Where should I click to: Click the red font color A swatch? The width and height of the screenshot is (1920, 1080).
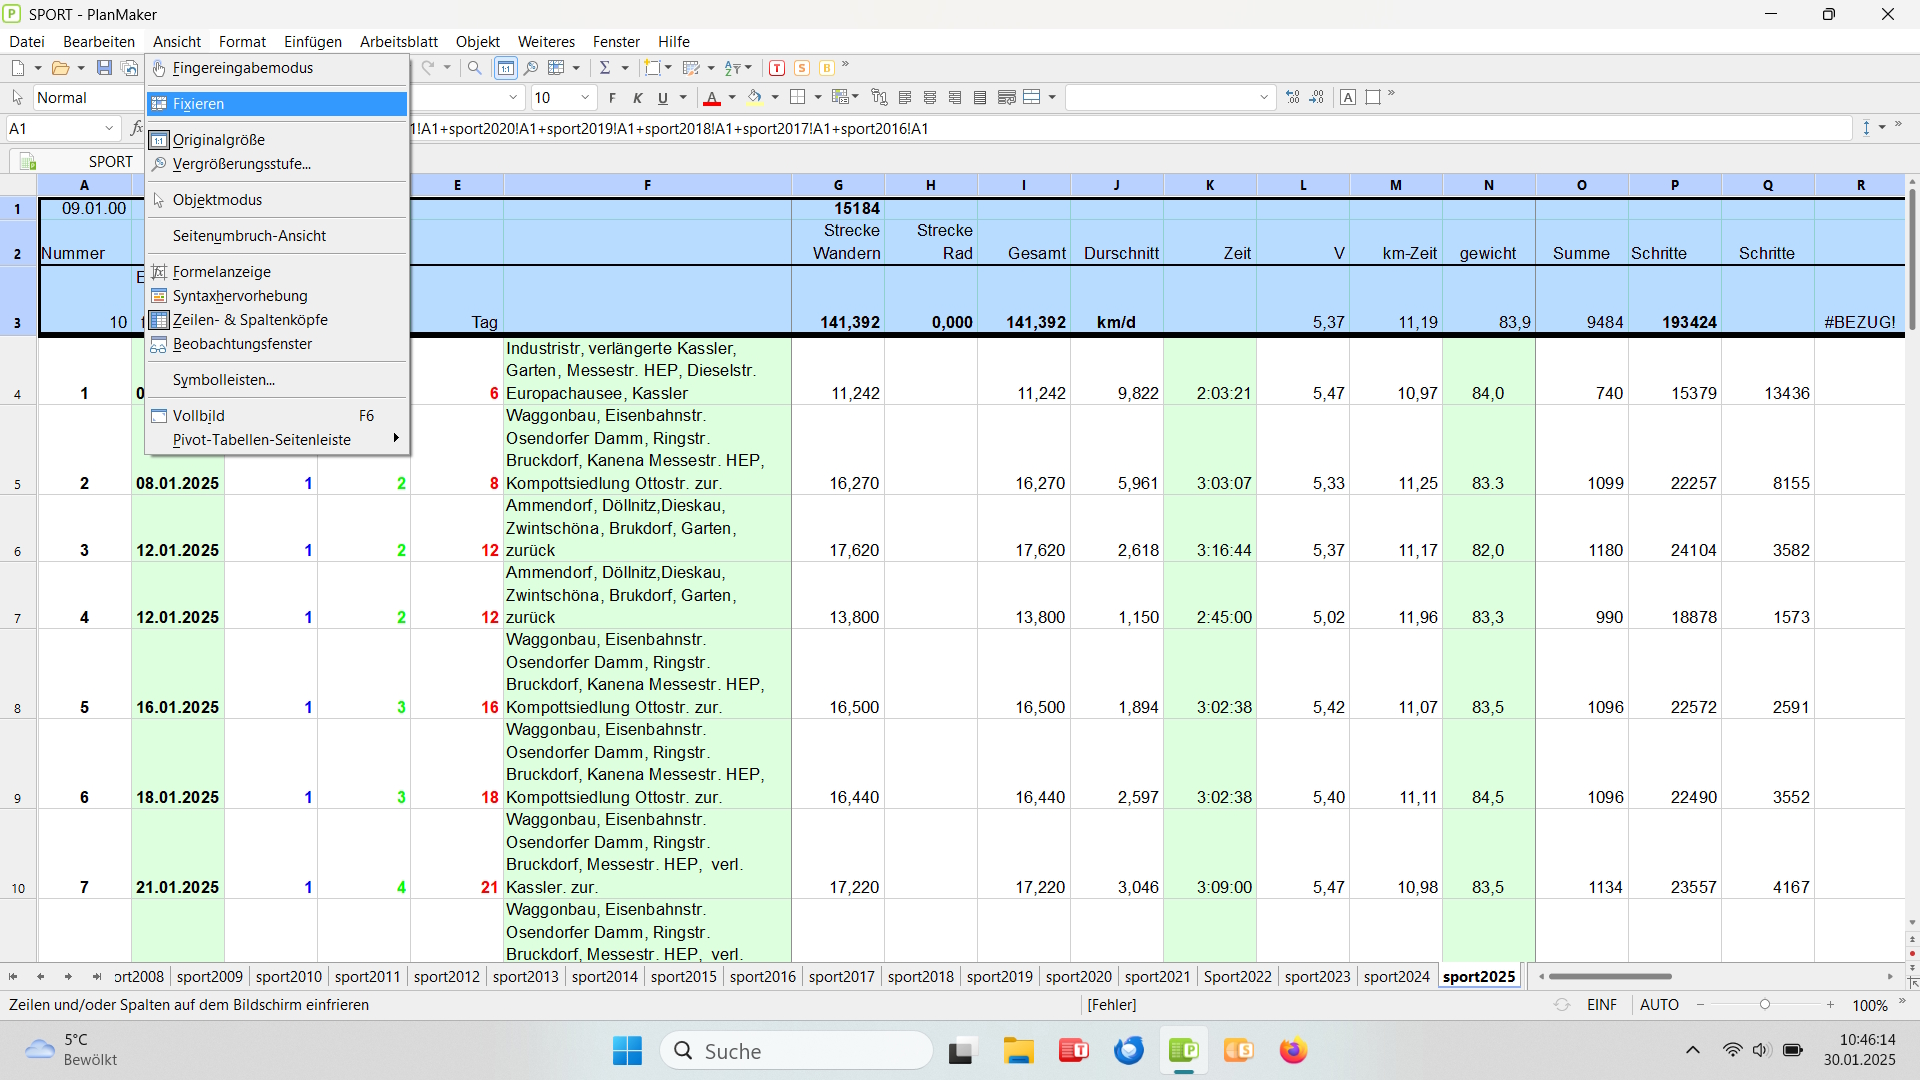coord(712,98)
